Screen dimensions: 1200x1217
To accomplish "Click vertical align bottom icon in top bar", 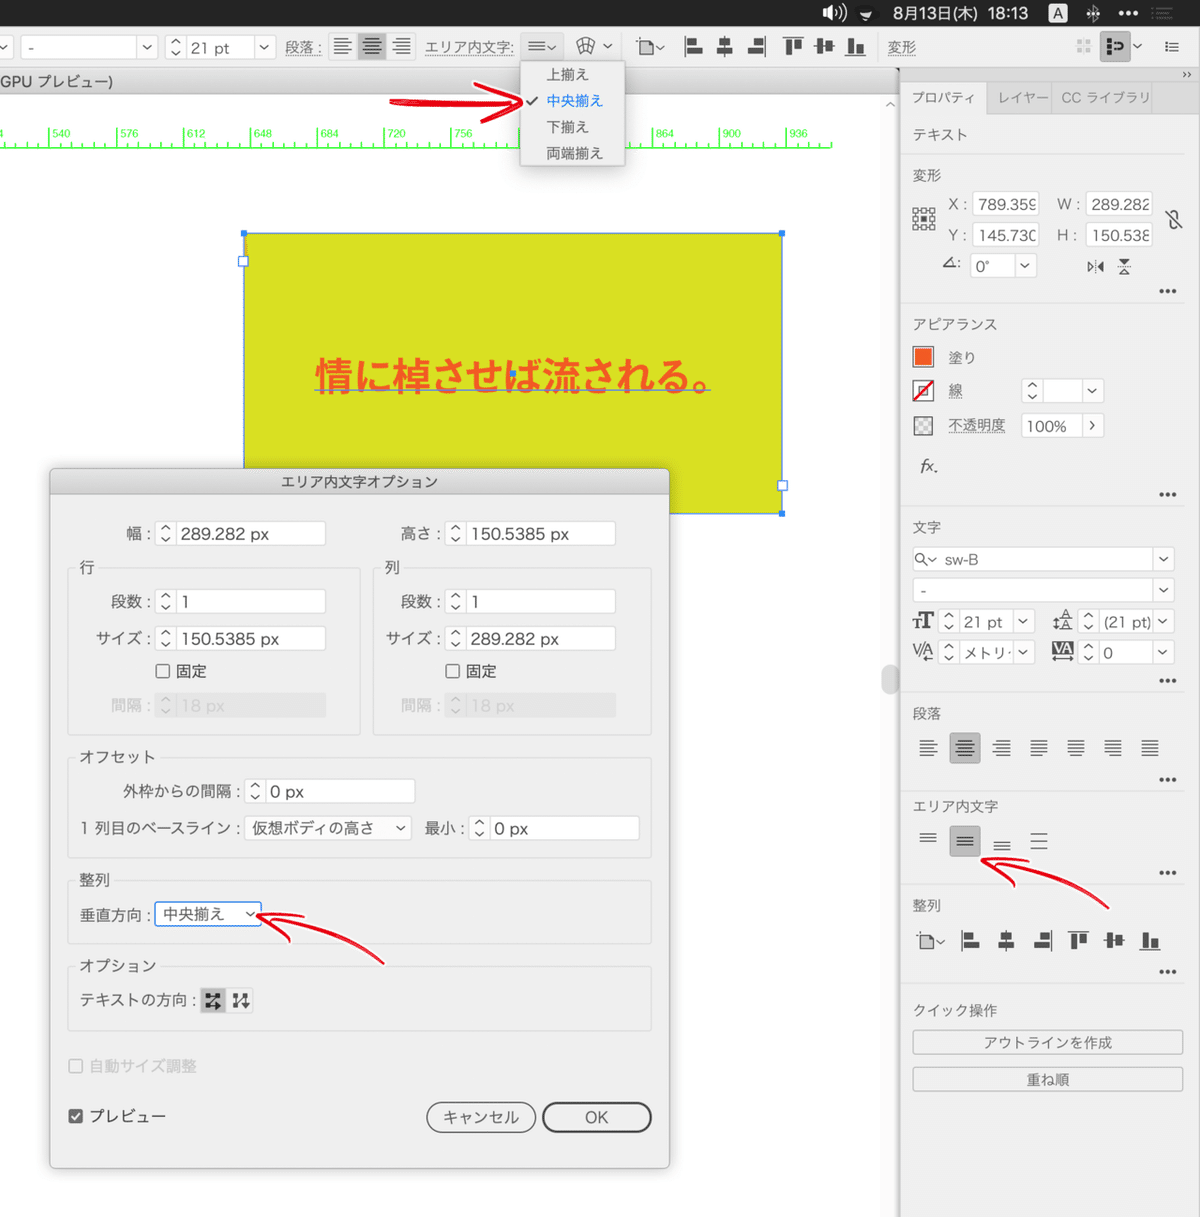I will click(x=855, y=47).
